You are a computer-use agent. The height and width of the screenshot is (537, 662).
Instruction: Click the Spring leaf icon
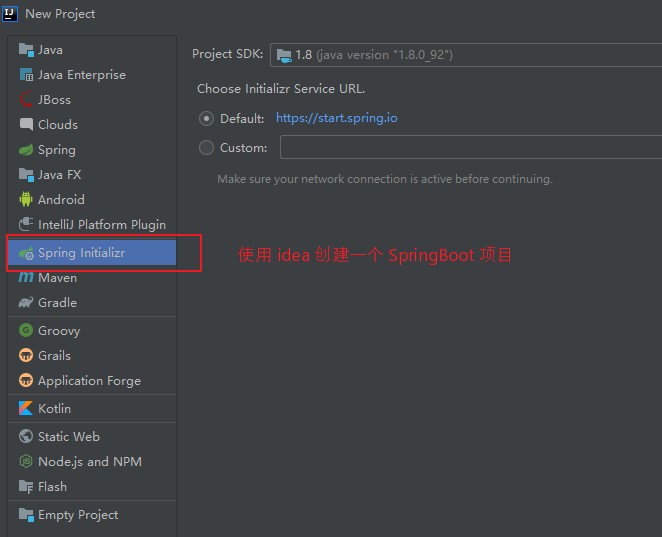26,150
